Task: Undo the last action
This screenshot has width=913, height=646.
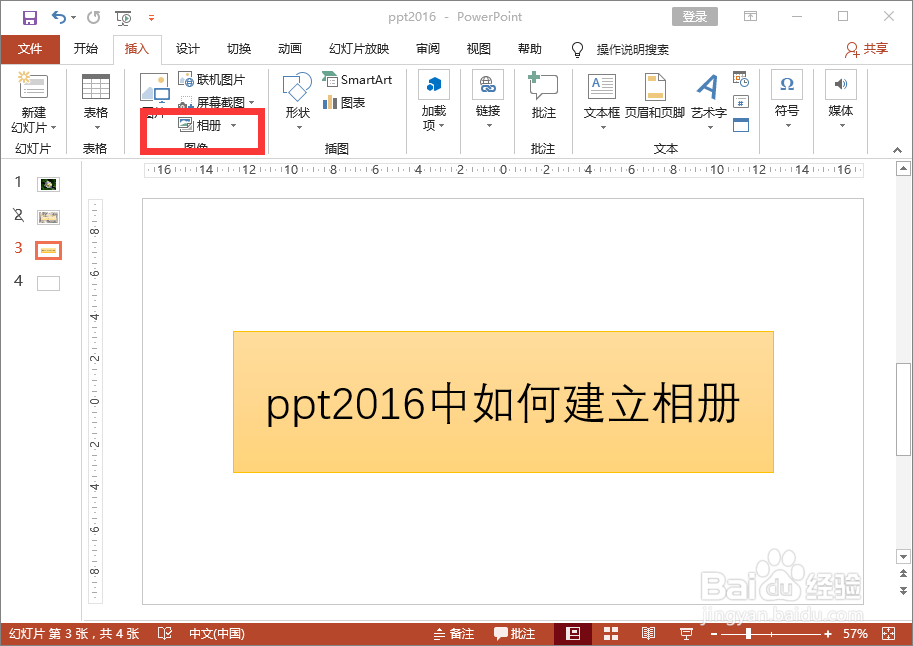Action: pos(59,17)
